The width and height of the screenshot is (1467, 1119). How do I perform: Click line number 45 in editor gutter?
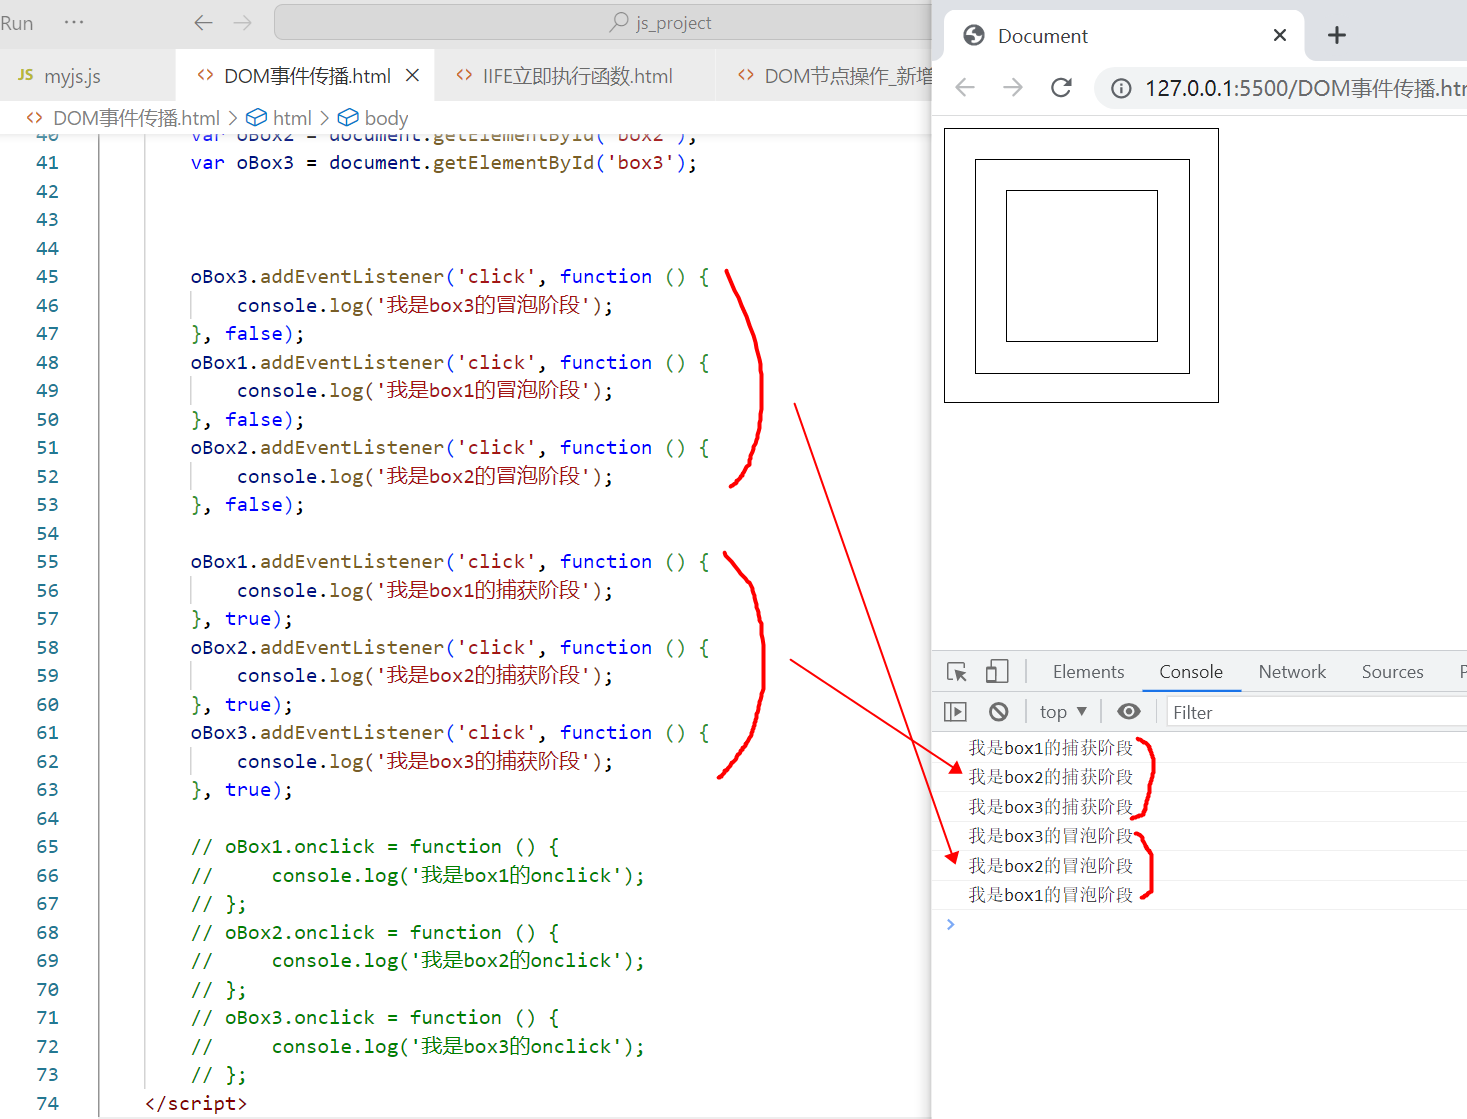(x=47, y=277)
